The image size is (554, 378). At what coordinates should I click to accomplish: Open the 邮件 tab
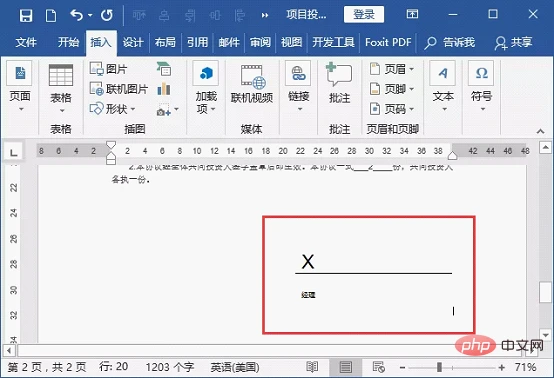point(229,42)
